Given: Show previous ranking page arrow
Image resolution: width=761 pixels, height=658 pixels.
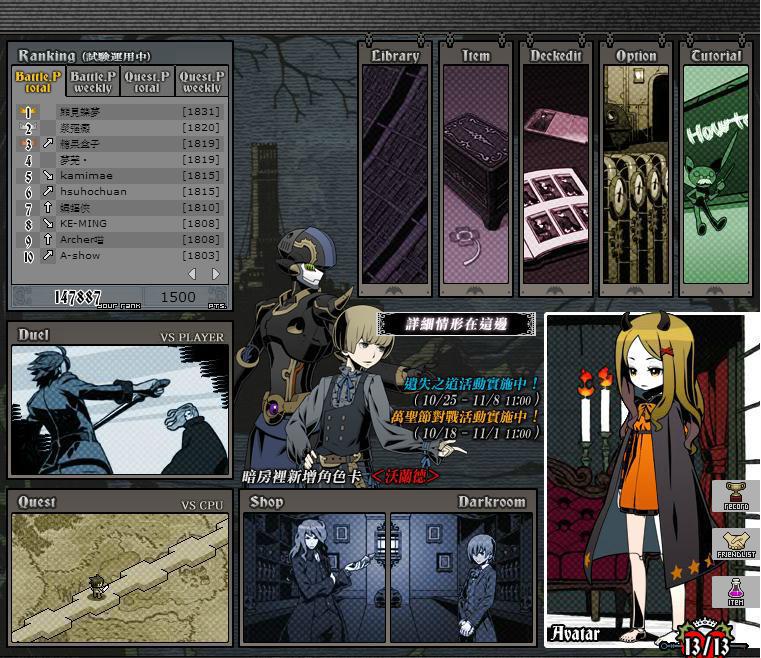Looking at the screenshot, I should [x=192, y=274].
